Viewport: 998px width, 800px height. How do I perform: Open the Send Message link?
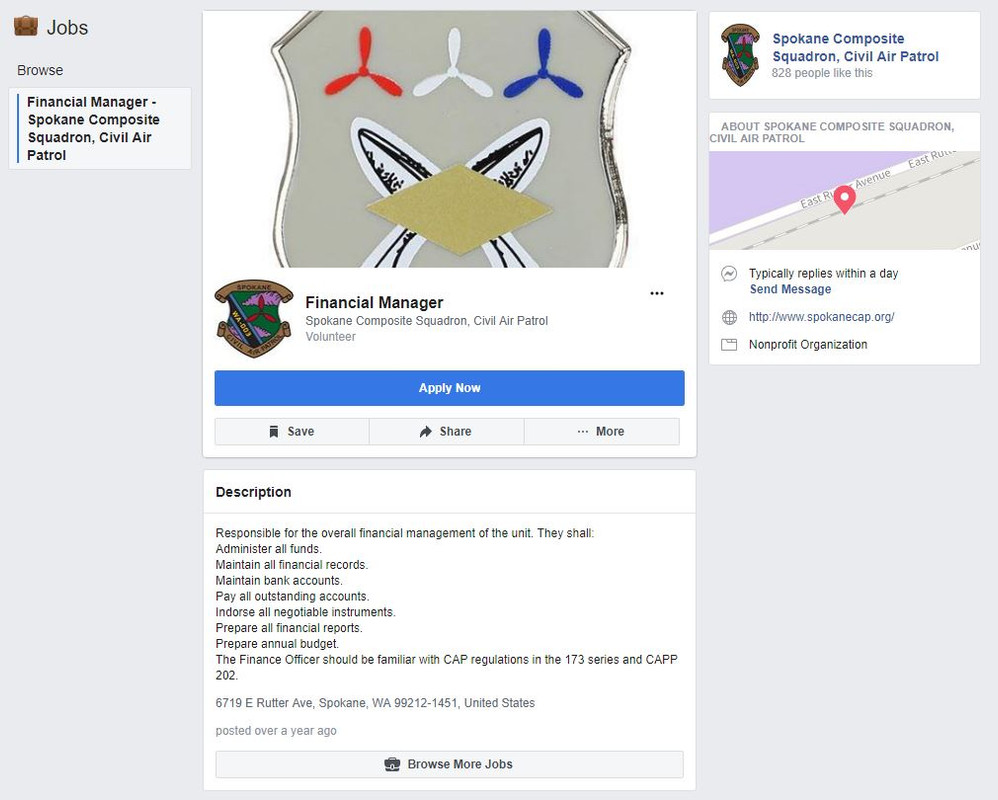point(790,289)
